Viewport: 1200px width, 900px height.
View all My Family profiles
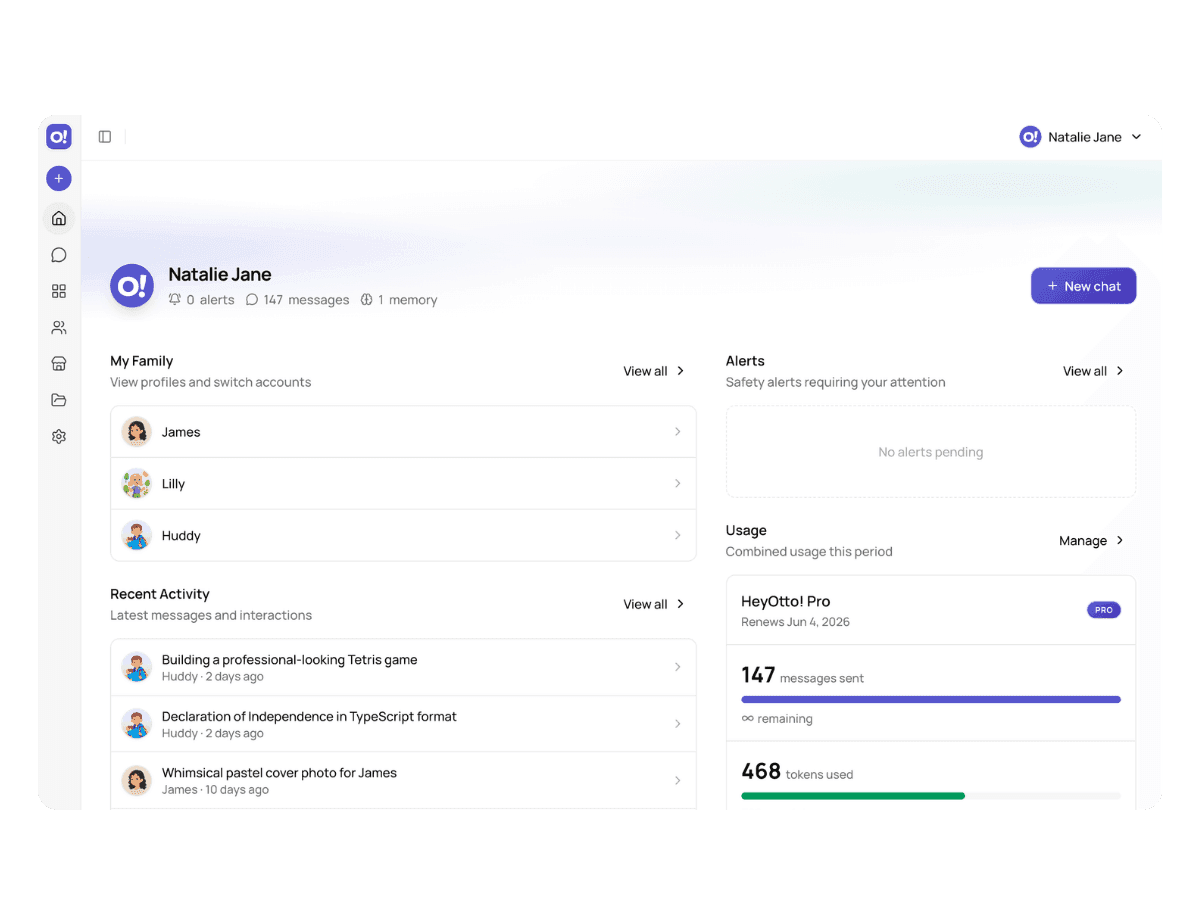654,371
